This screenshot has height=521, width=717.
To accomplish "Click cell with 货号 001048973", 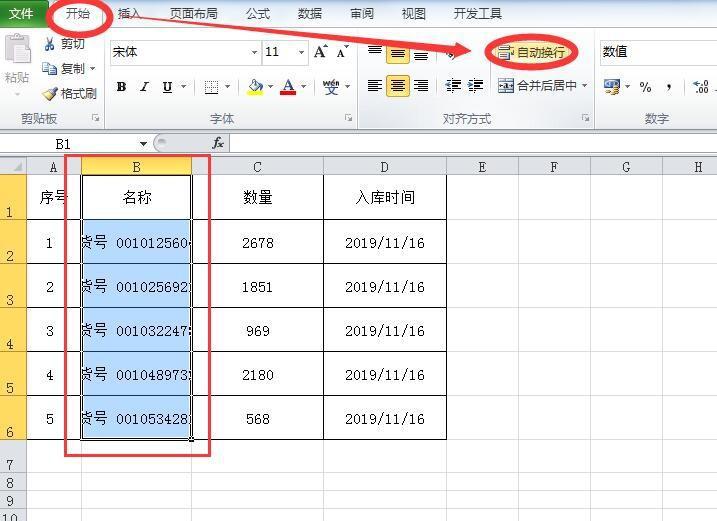I will pos(136,375).
